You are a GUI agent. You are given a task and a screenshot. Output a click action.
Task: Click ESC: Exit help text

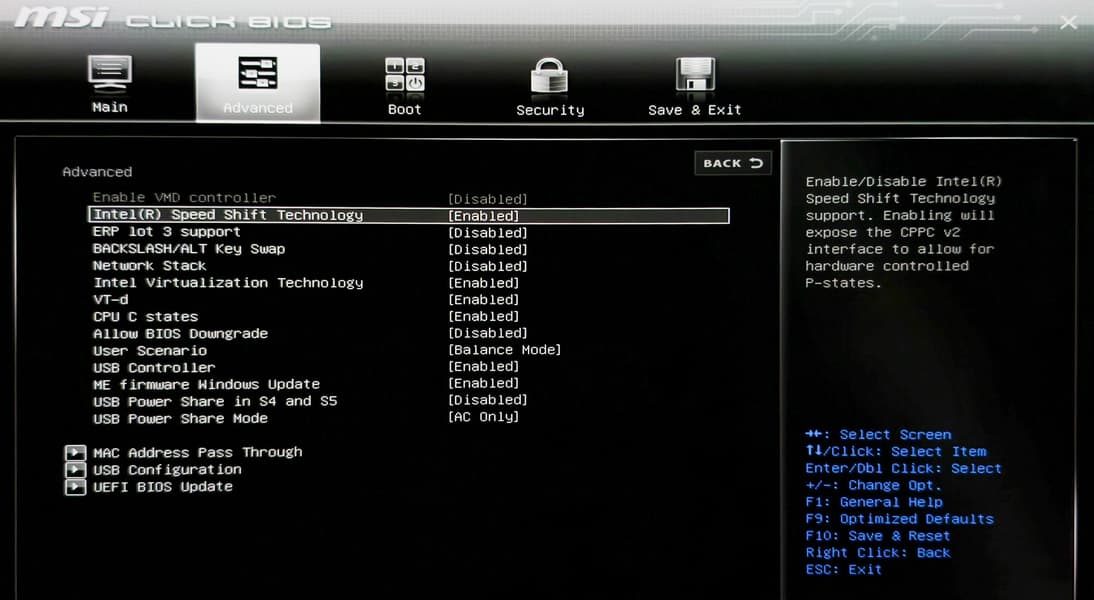(844, 569)
